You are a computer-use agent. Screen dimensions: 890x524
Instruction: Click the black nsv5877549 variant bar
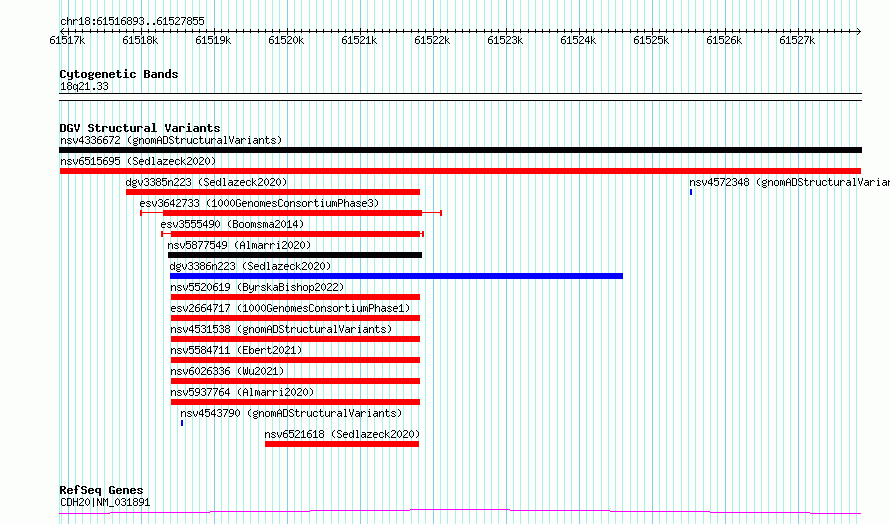coord(295,255)
